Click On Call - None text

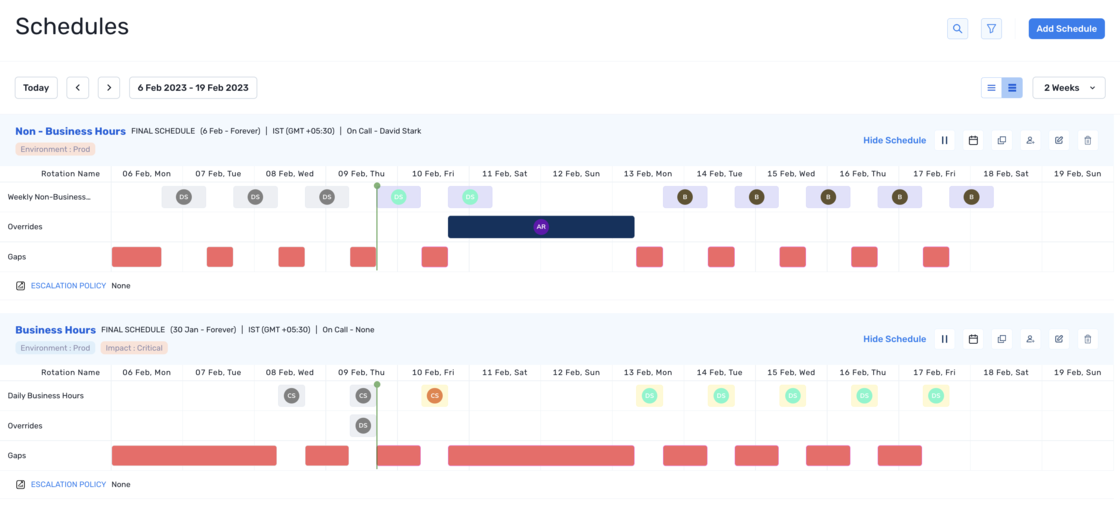349,330
